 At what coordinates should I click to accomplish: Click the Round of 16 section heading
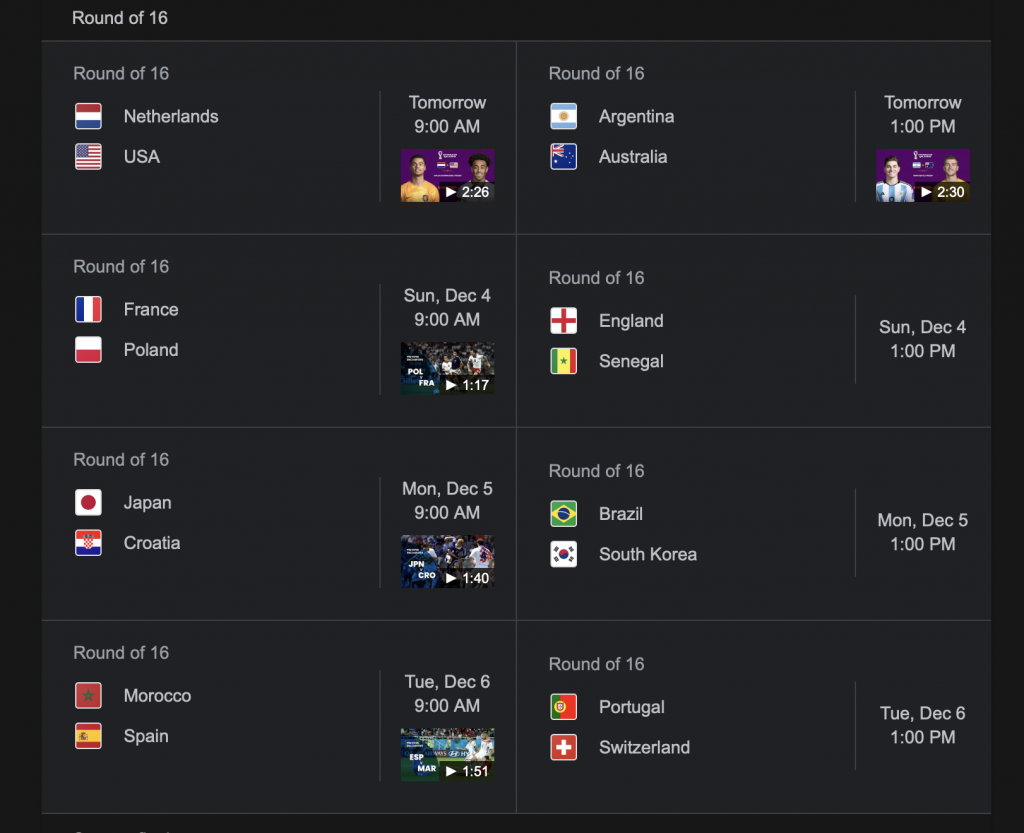coord(120,18)
